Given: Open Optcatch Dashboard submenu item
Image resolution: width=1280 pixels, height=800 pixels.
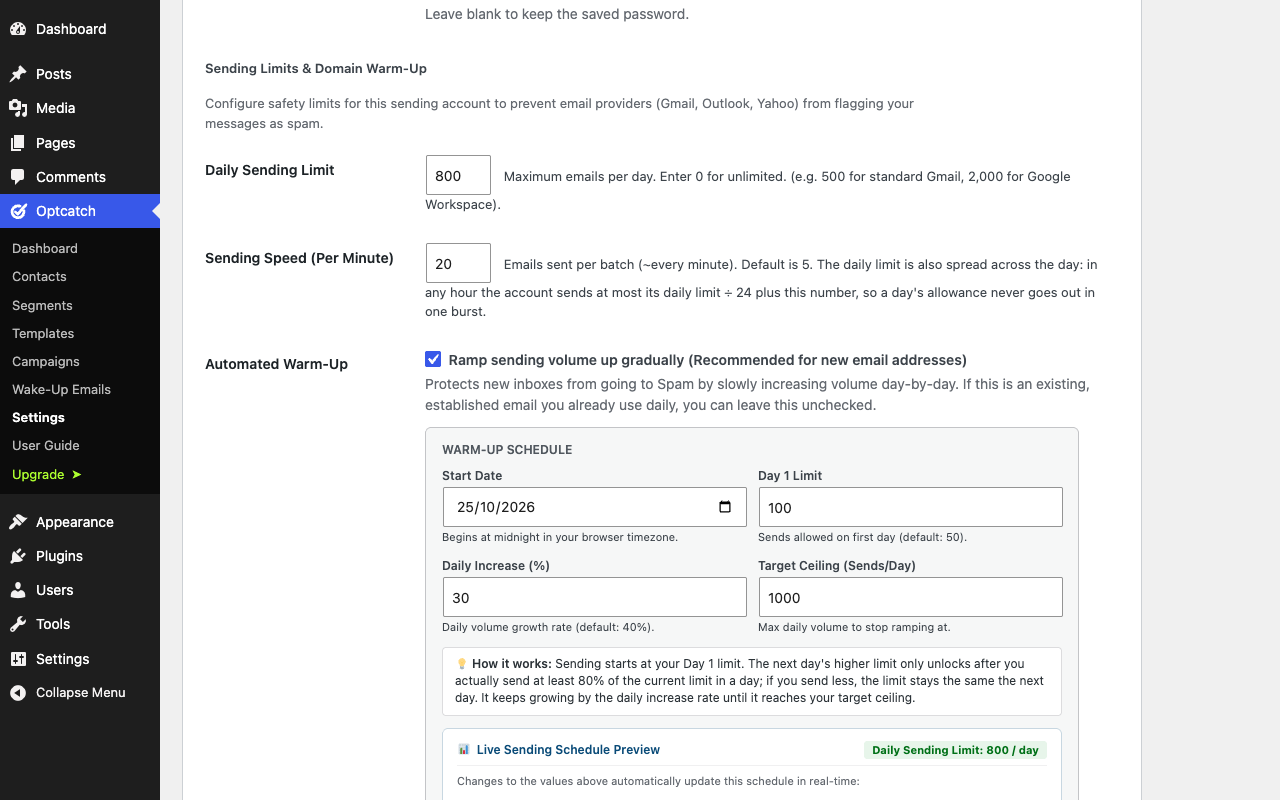Looking at the screenshot, I should 45,248.
